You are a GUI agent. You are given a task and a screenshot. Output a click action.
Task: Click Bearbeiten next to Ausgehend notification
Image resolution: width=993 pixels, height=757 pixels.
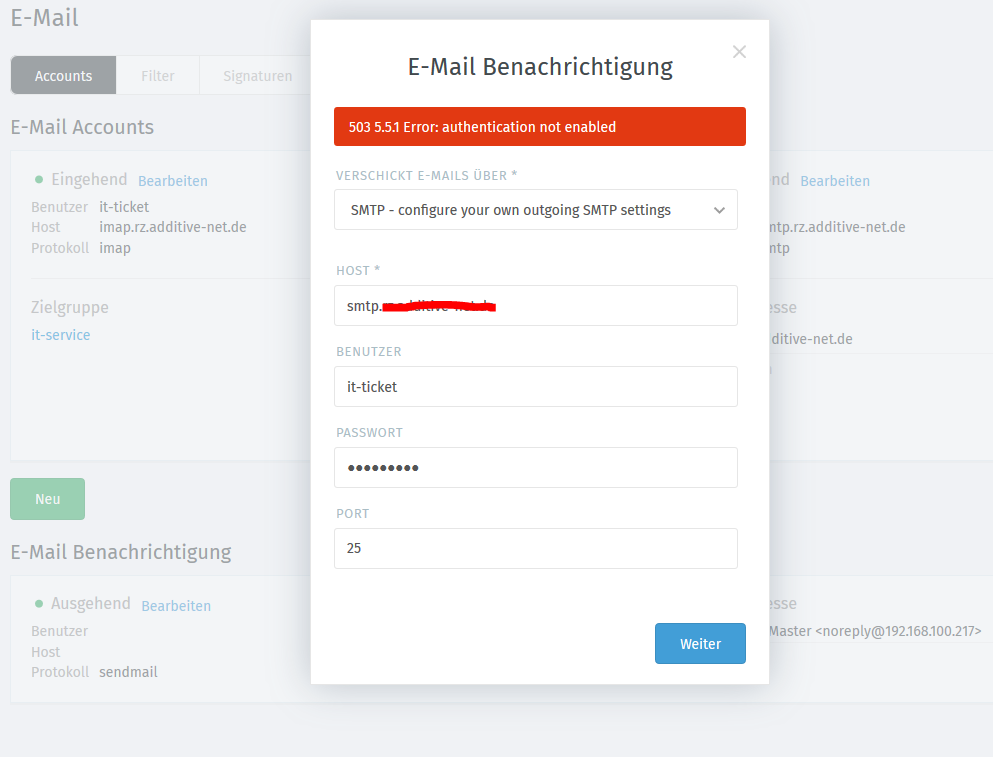coord(176,606)
